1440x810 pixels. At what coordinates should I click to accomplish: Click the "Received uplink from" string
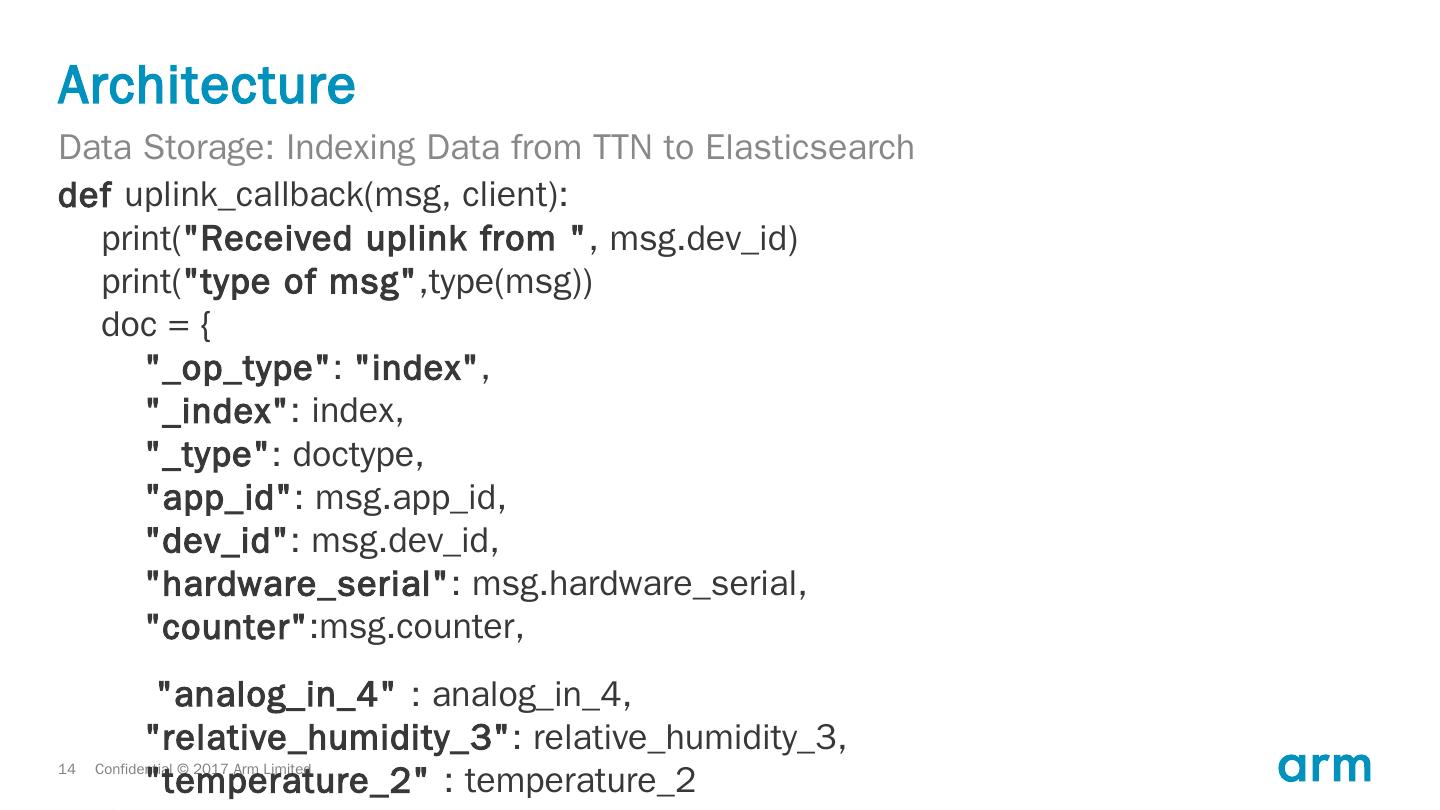point(385,239)
